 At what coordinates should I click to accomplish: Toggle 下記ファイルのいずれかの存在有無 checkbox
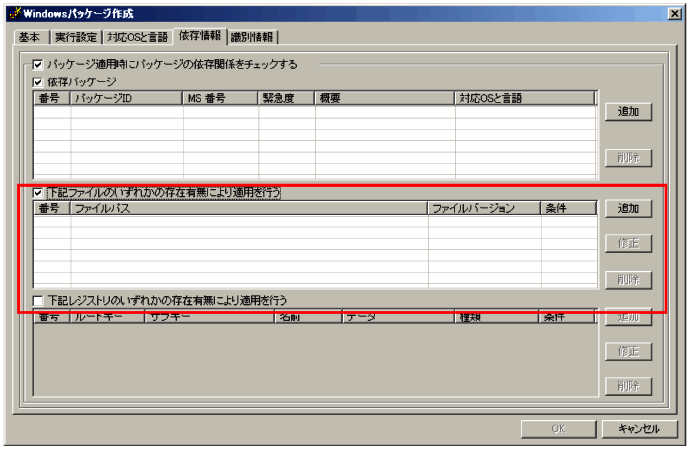38,193
